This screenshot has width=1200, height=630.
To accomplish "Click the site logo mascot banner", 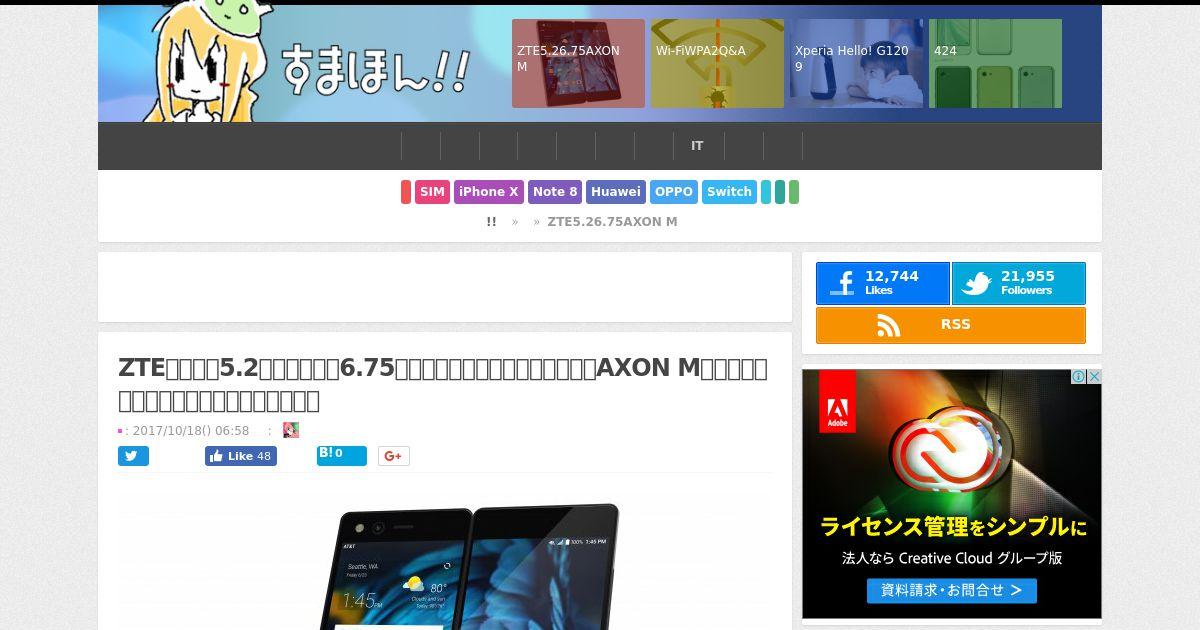I will [x=304, y=64].
